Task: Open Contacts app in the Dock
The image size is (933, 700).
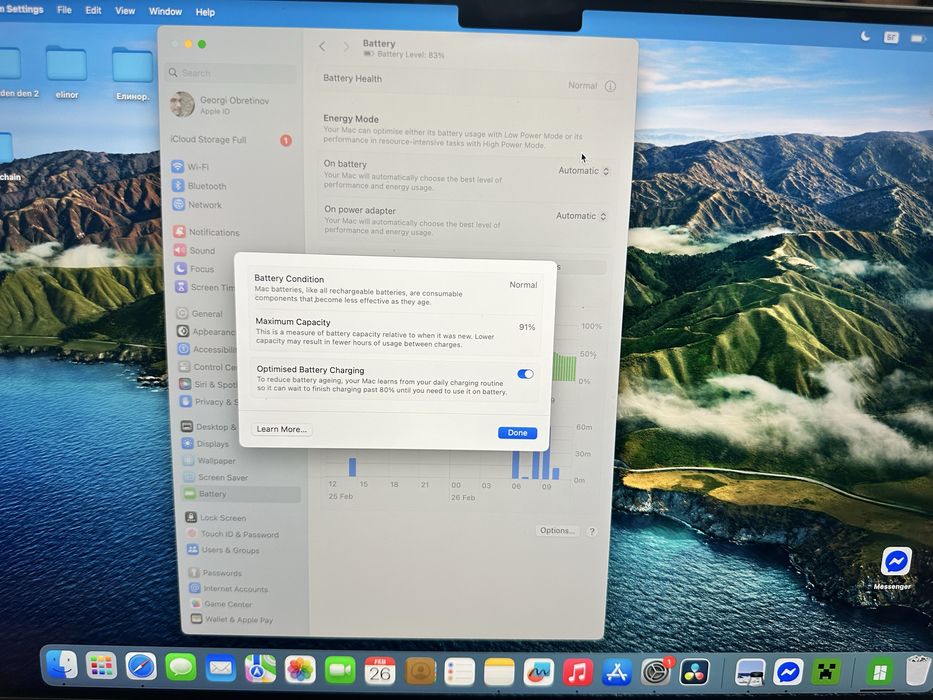Action: point(420,671)
